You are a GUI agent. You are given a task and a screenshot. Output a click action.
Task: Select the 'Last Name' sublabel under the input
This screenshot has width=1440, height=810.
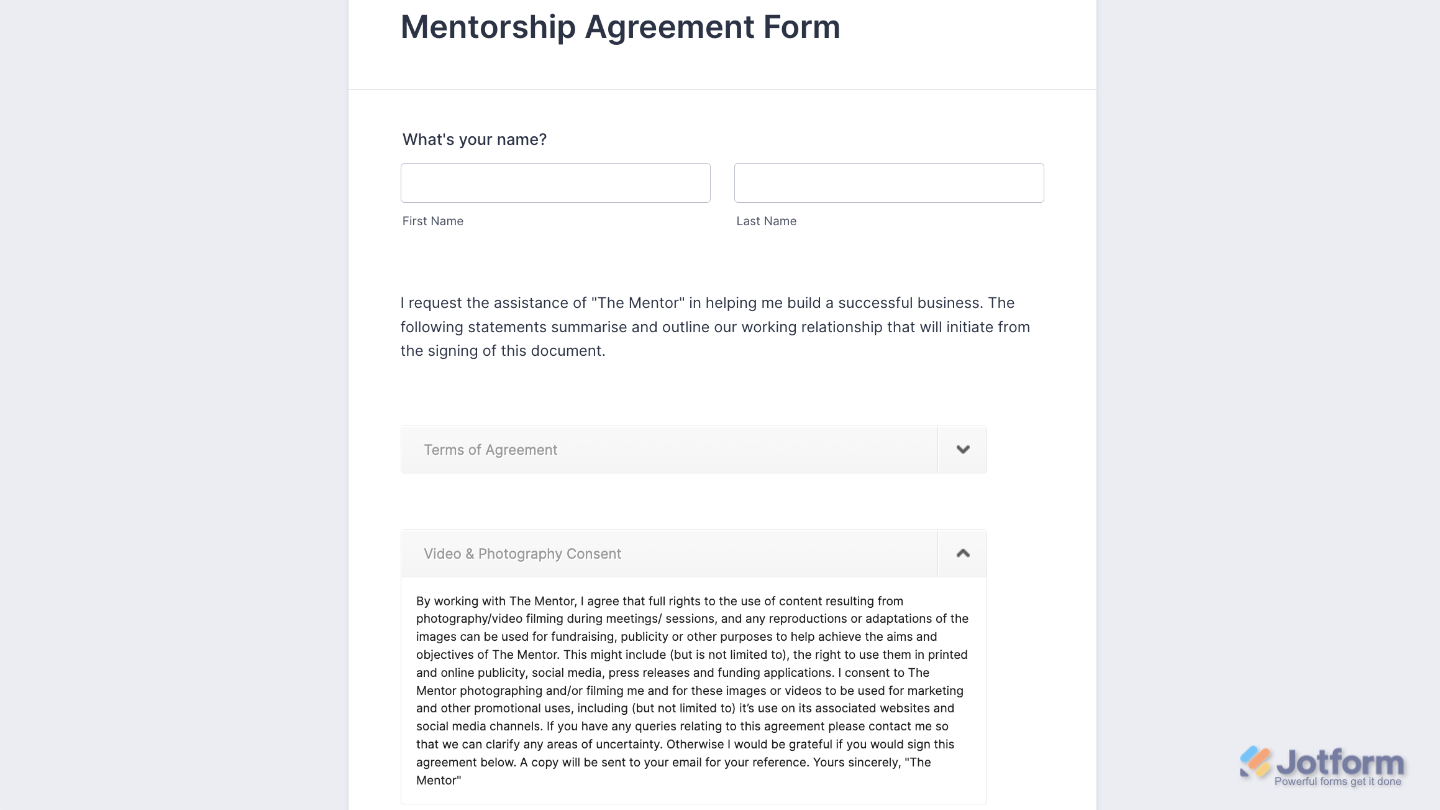(766, 221)
